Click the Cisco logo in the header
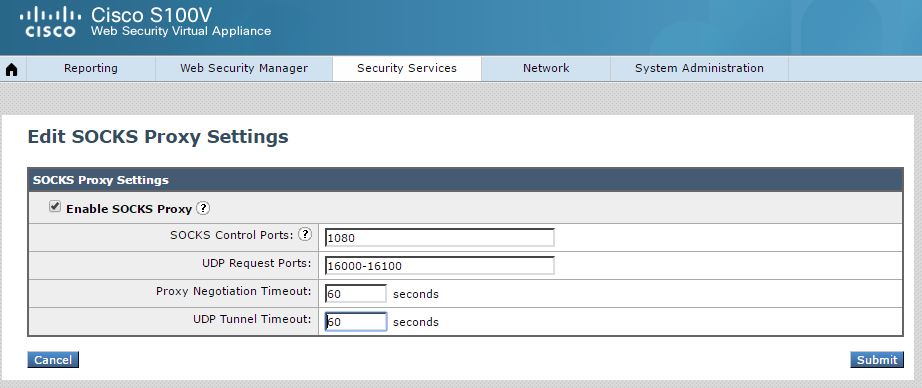This screenshot has height=388, width=922. [x=50, y=22]
